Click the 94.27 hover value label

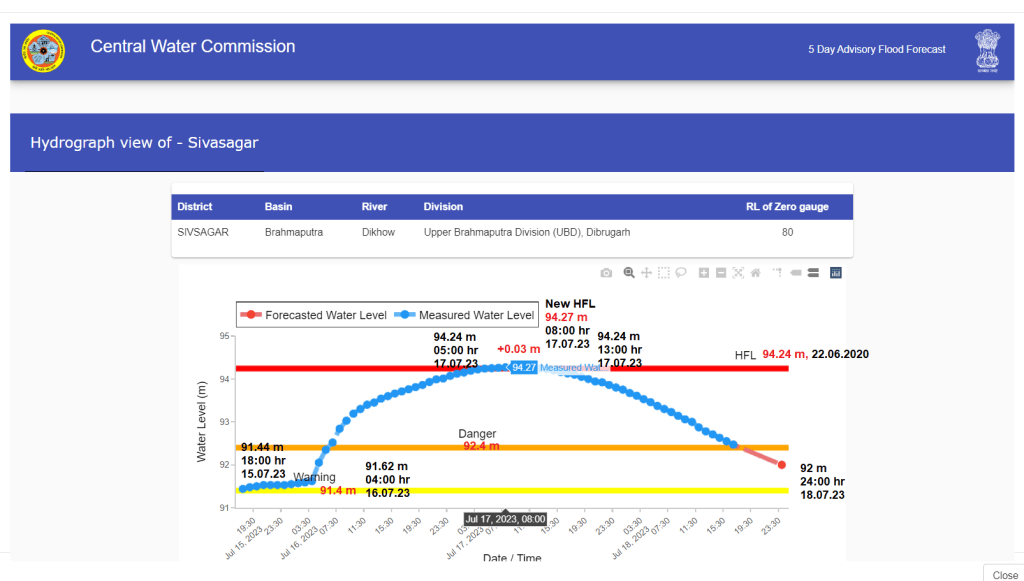point(524,368)
